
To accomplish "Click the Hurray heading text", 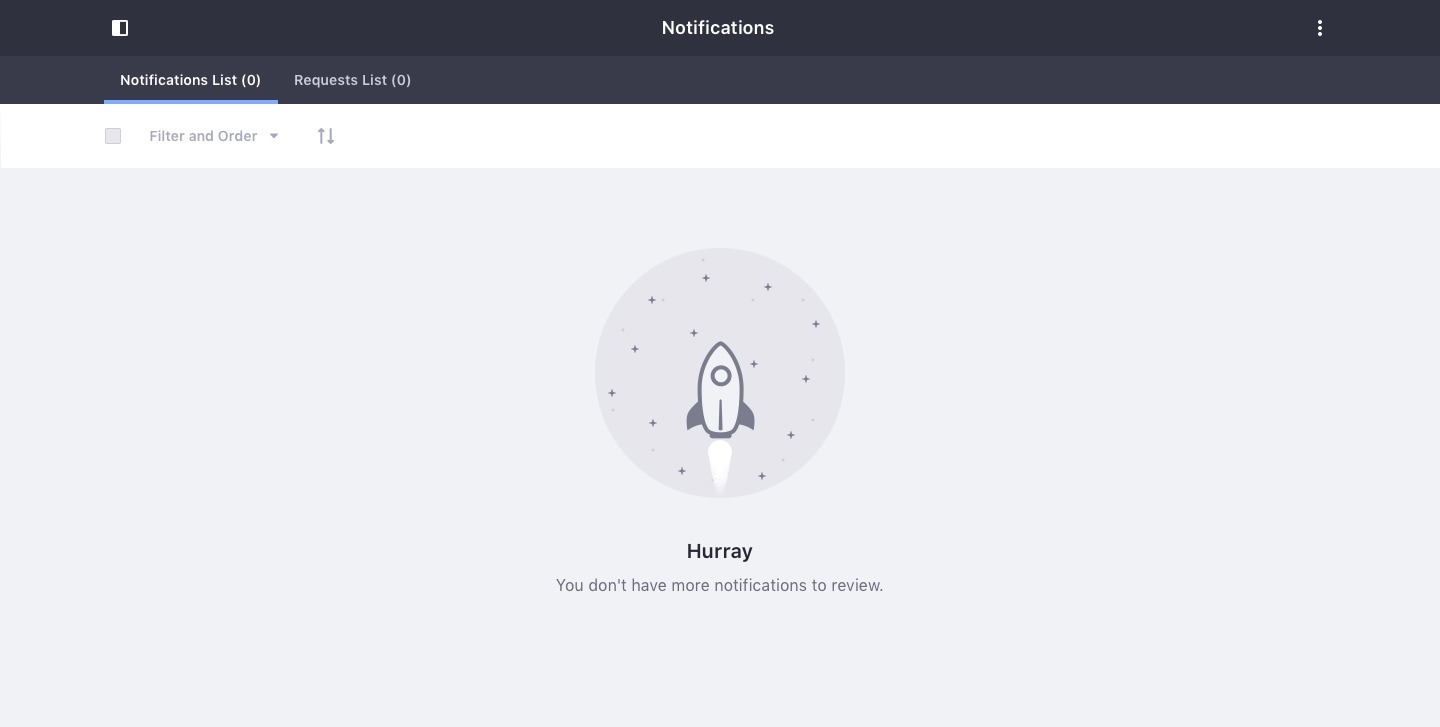I will (x=719, y=551).
